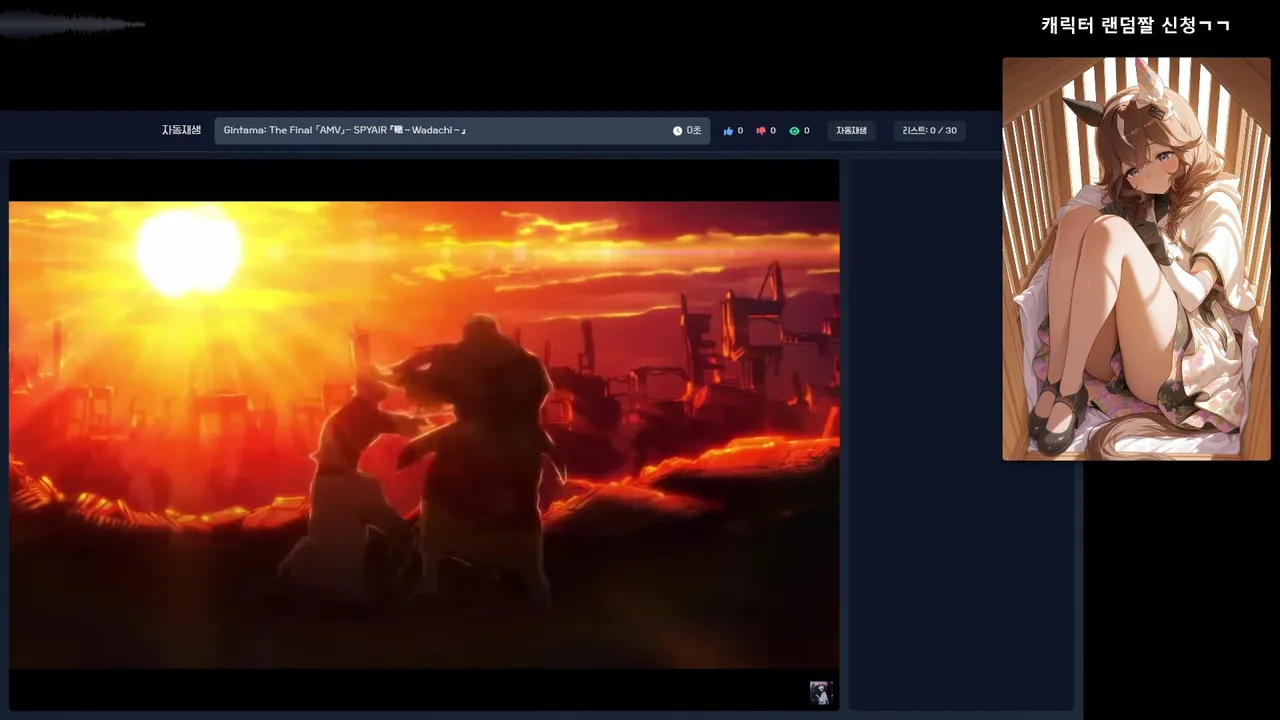Image resolution: width=1280 pixels, height=720 pixels.
Task: Click the thumbs-up like icon
Action: [x=728, y=131]
